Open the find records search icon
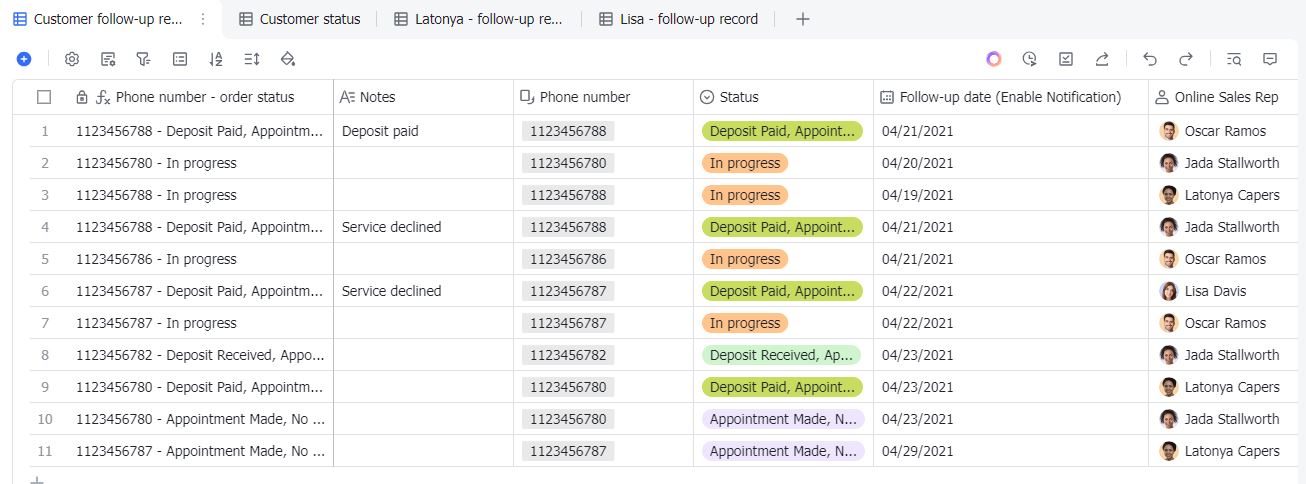Image resolution: width=1306 pixels, height=484 pixels. click(1234, 59)
